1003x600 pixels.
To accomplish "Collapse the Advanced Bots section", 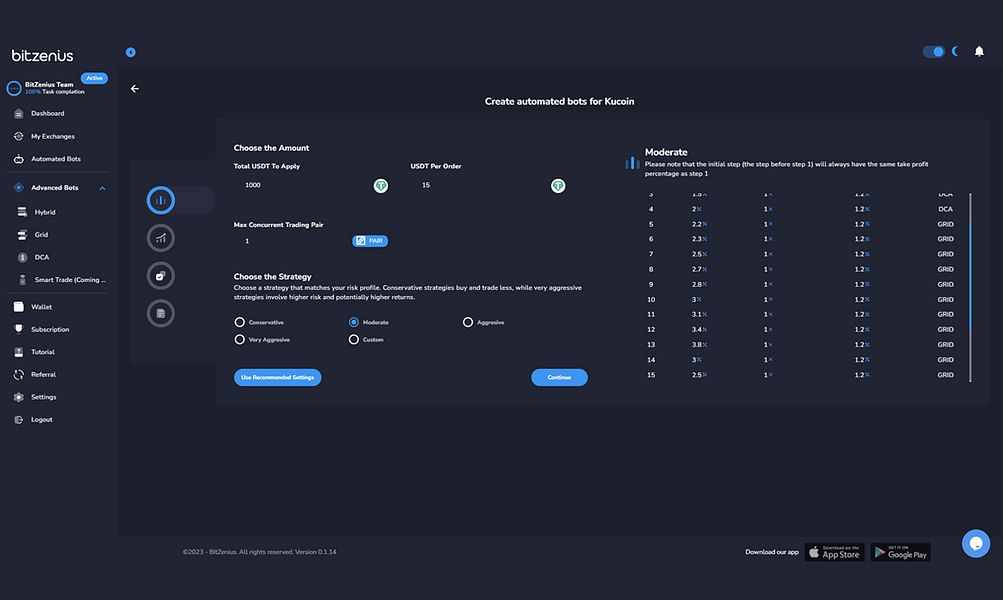I will pos(102,188).
